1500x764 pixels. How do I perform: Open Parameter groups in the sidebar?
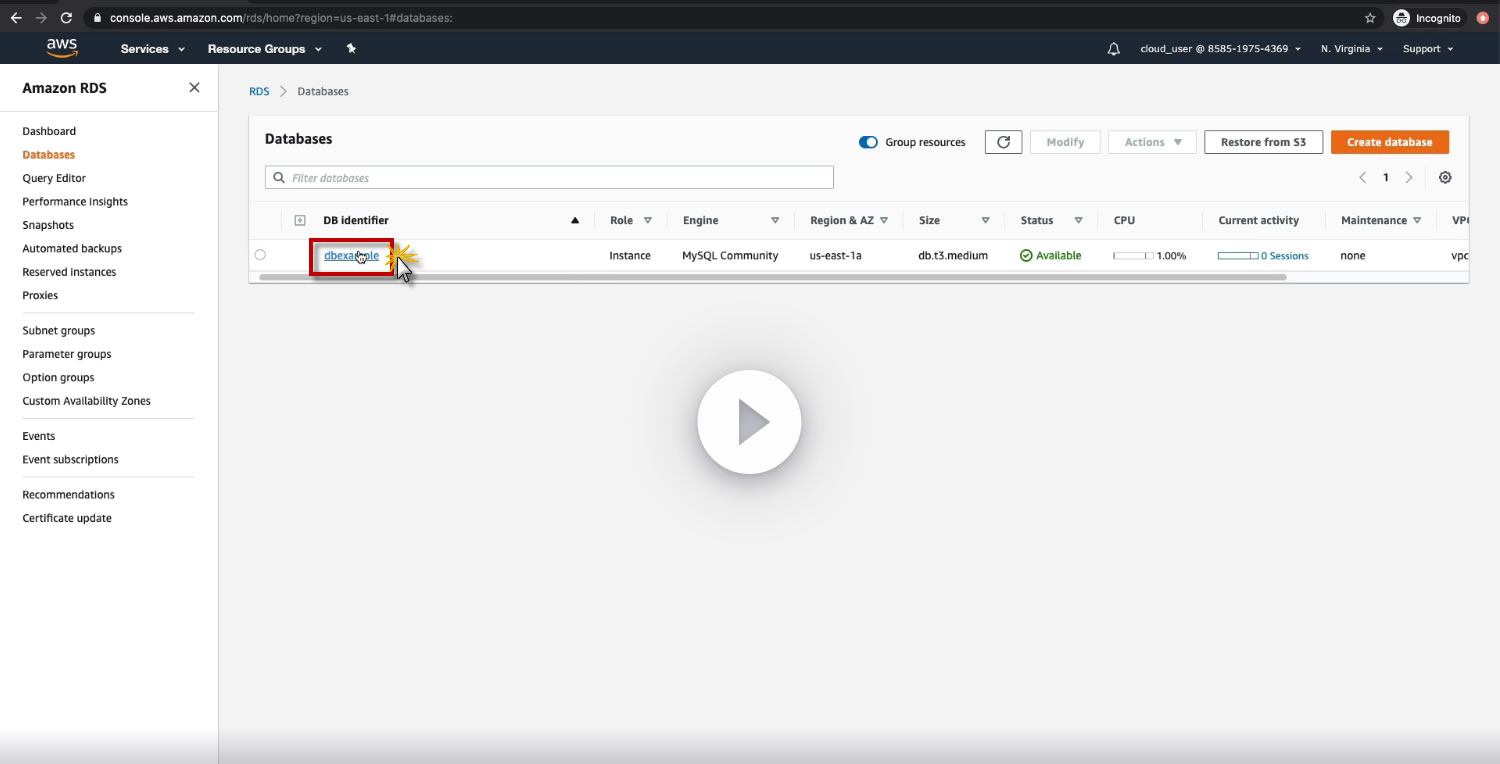pos(67,354)
